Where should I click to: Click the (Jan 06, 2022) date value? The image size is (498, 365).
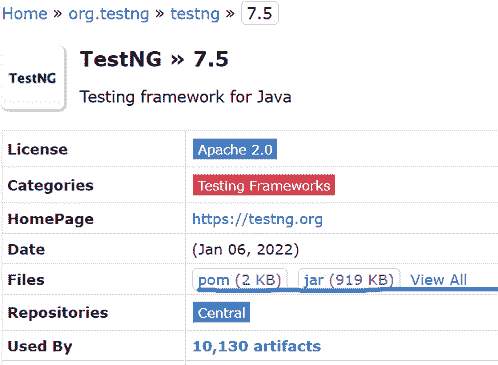(246, 250)
